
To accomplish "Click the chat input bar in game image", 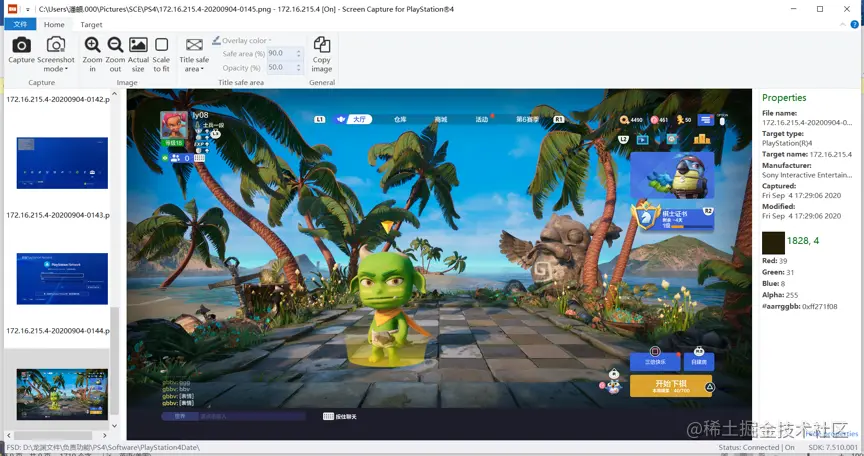I will (233, 416).
